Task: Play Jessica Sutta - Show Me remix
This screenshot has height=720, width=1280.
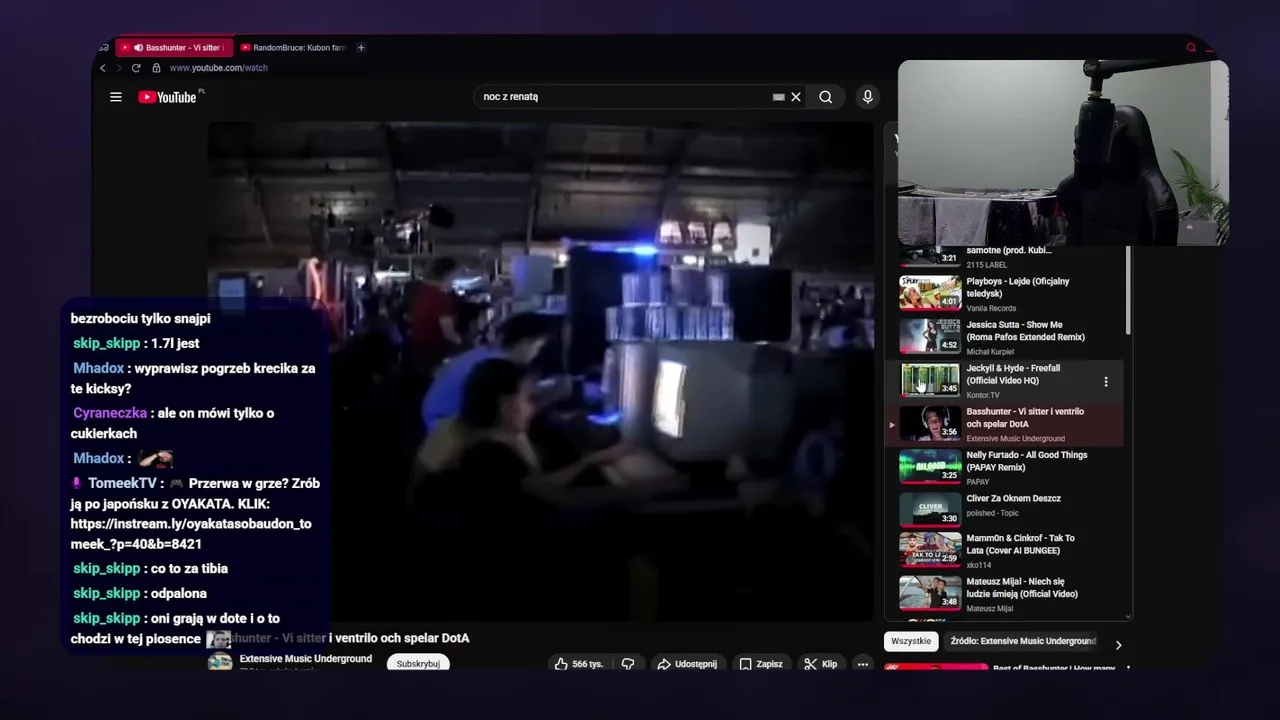Action: point(1010,337)
